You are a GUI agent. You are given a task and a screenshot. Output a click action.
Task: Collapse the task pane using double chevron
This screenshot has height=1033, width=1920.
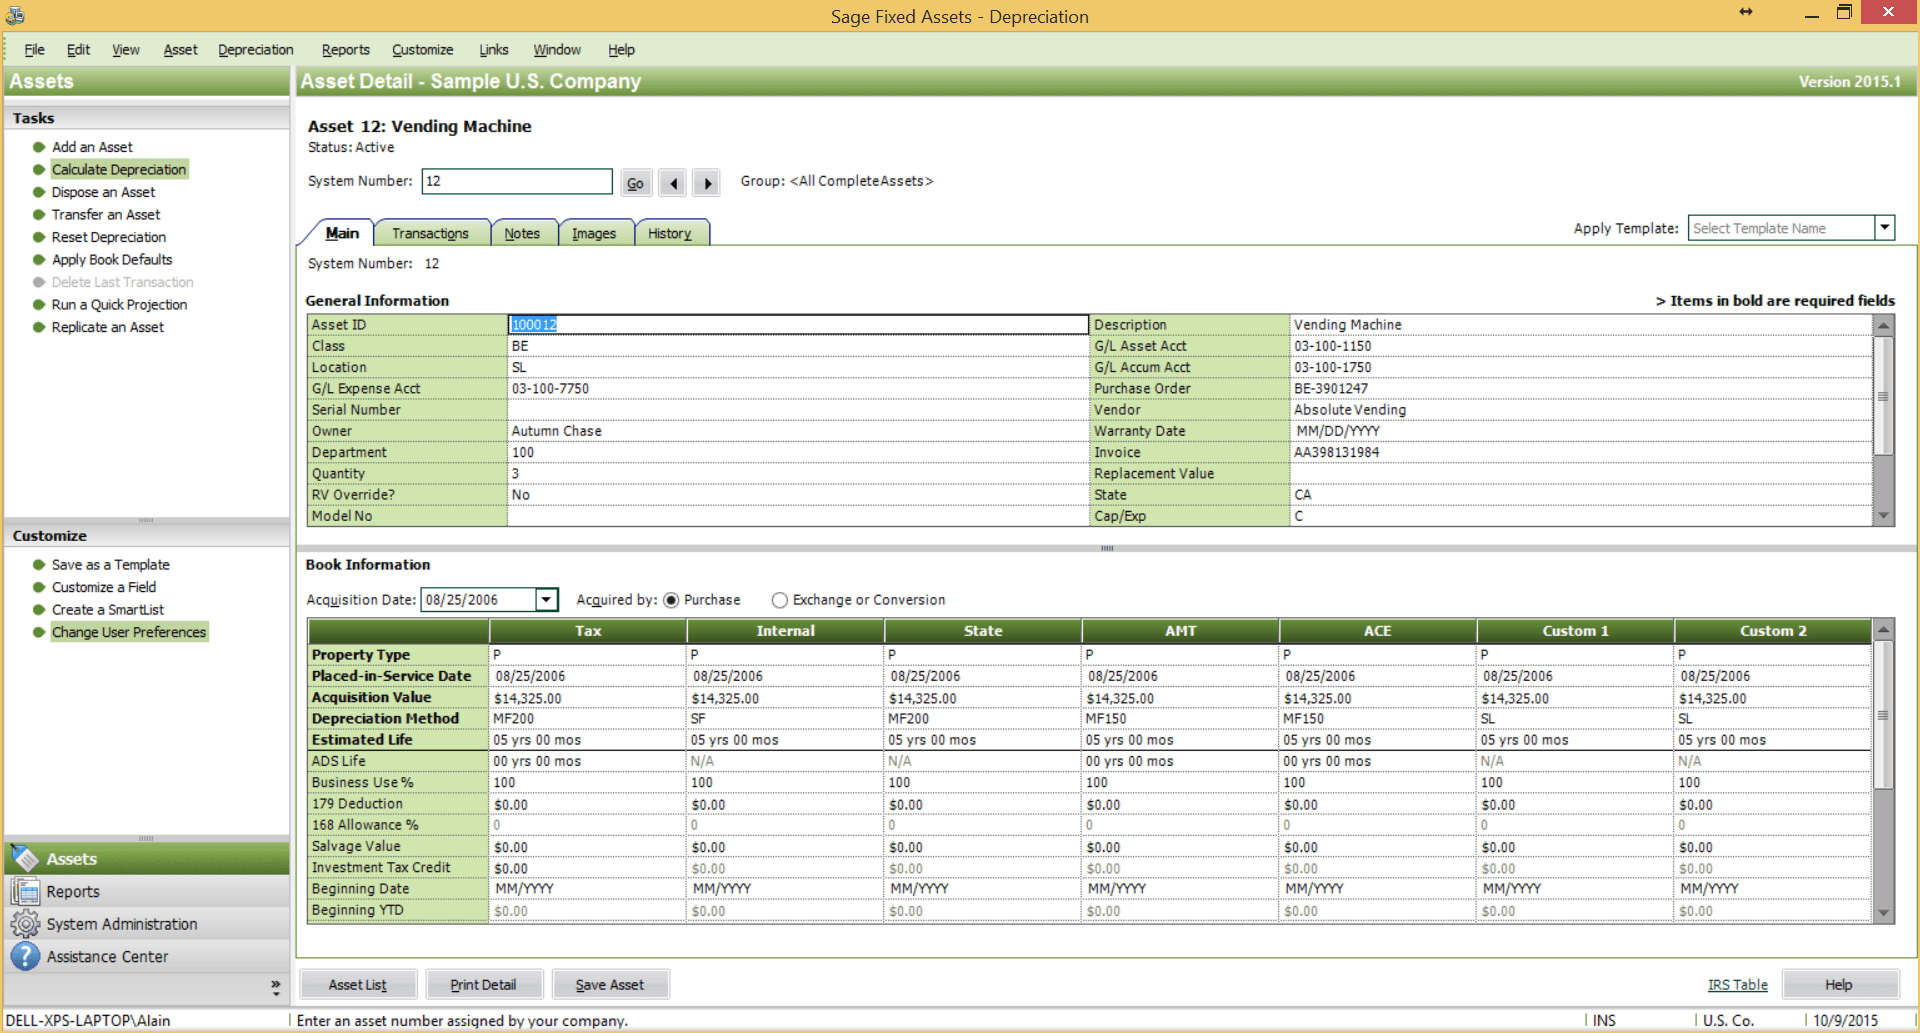pos(276,987)
